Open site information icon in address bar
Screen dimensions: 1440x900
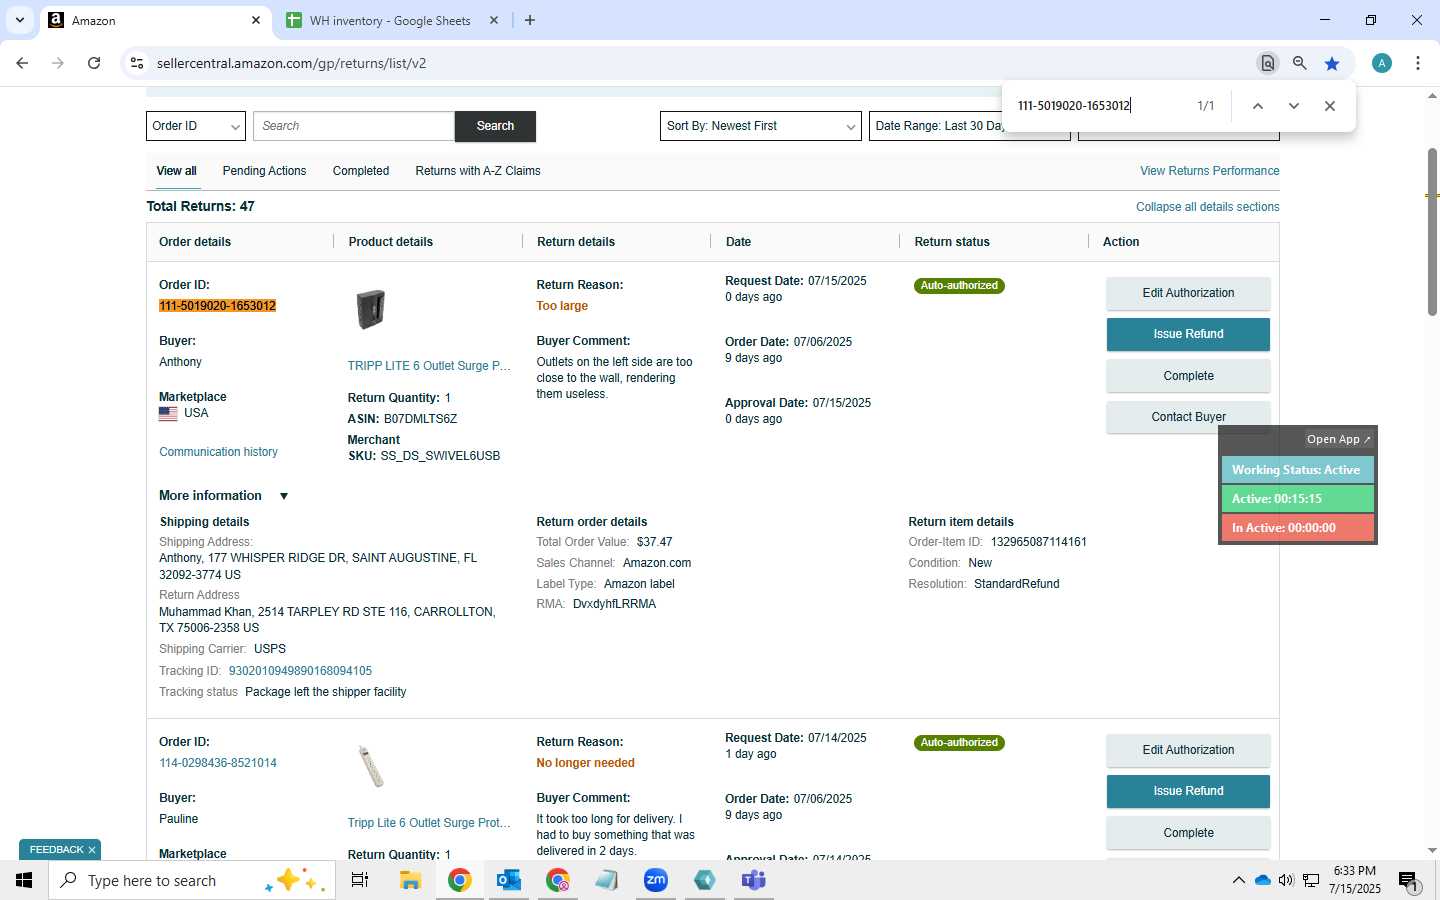point(137,63)
